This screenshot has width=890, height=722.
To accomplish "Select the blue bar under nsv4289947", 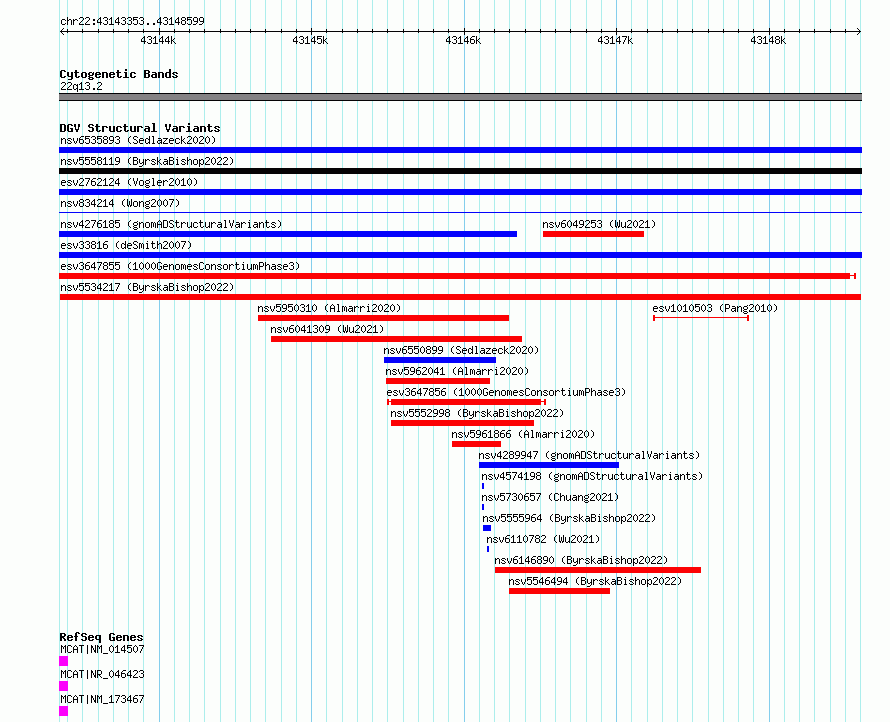I will coord(549,465).
